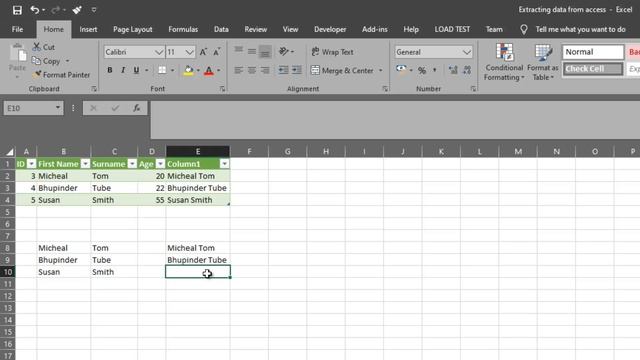Copy the selection
The height and width of the screenshot is (360, 640).
46,61
